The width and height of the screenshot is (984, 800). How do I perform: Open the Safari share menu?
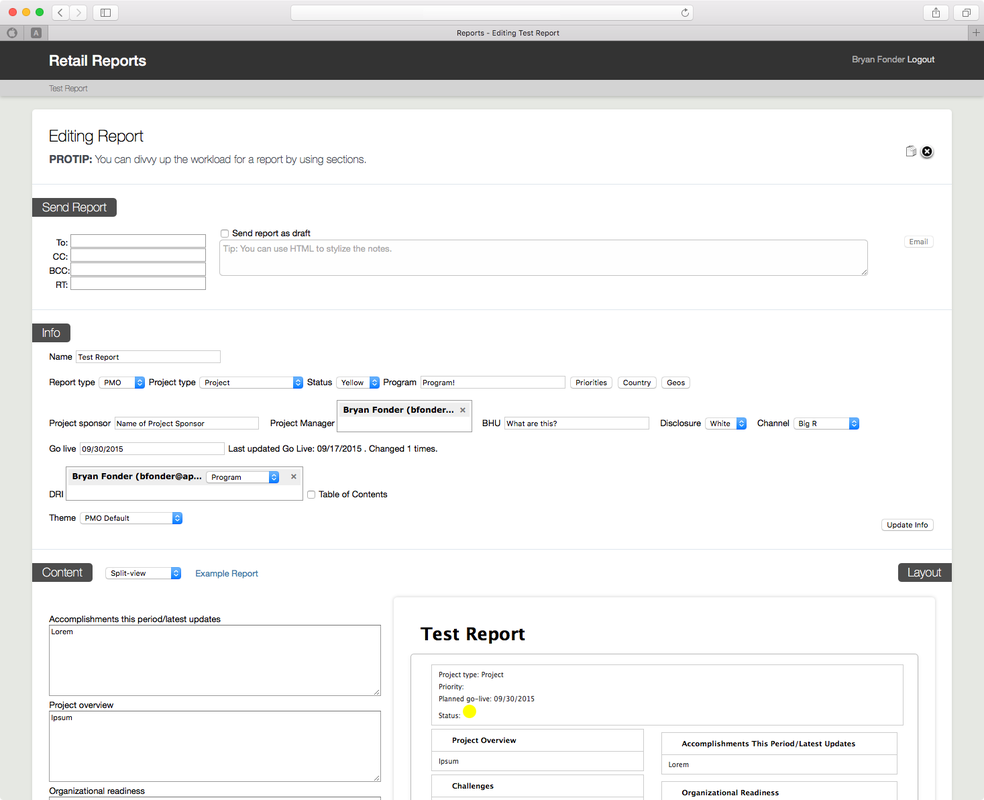pyautogui.click(x=936, y=13)
